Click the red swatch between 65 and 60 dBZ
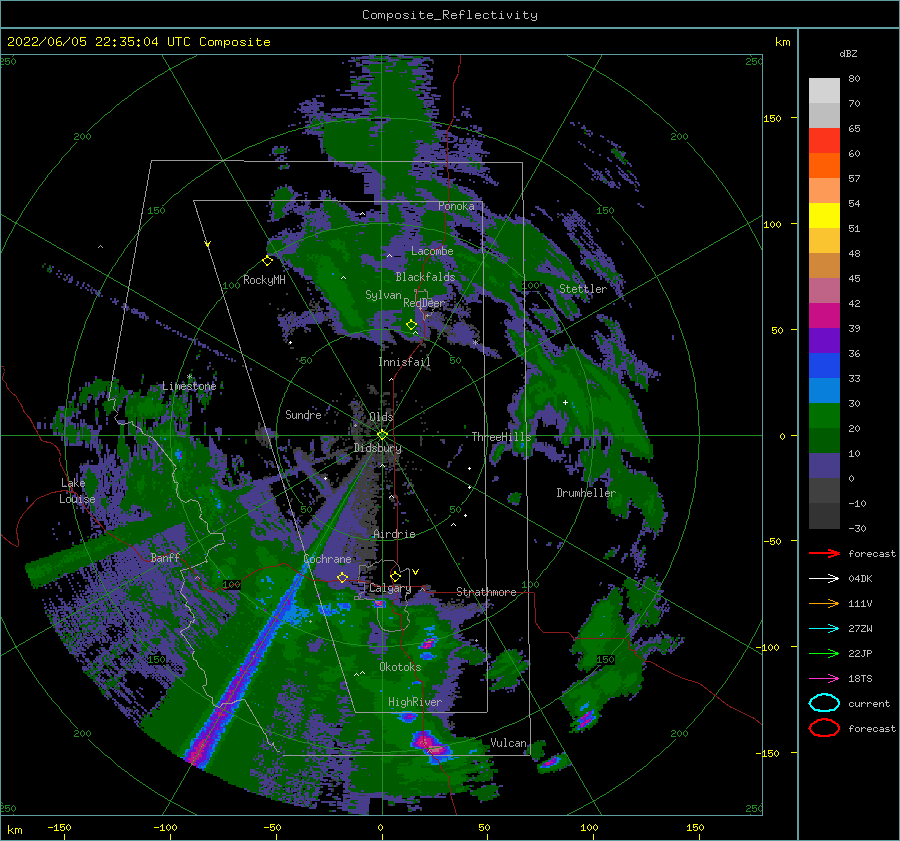This screenshot has height=841, width=900. coord(824,141)
